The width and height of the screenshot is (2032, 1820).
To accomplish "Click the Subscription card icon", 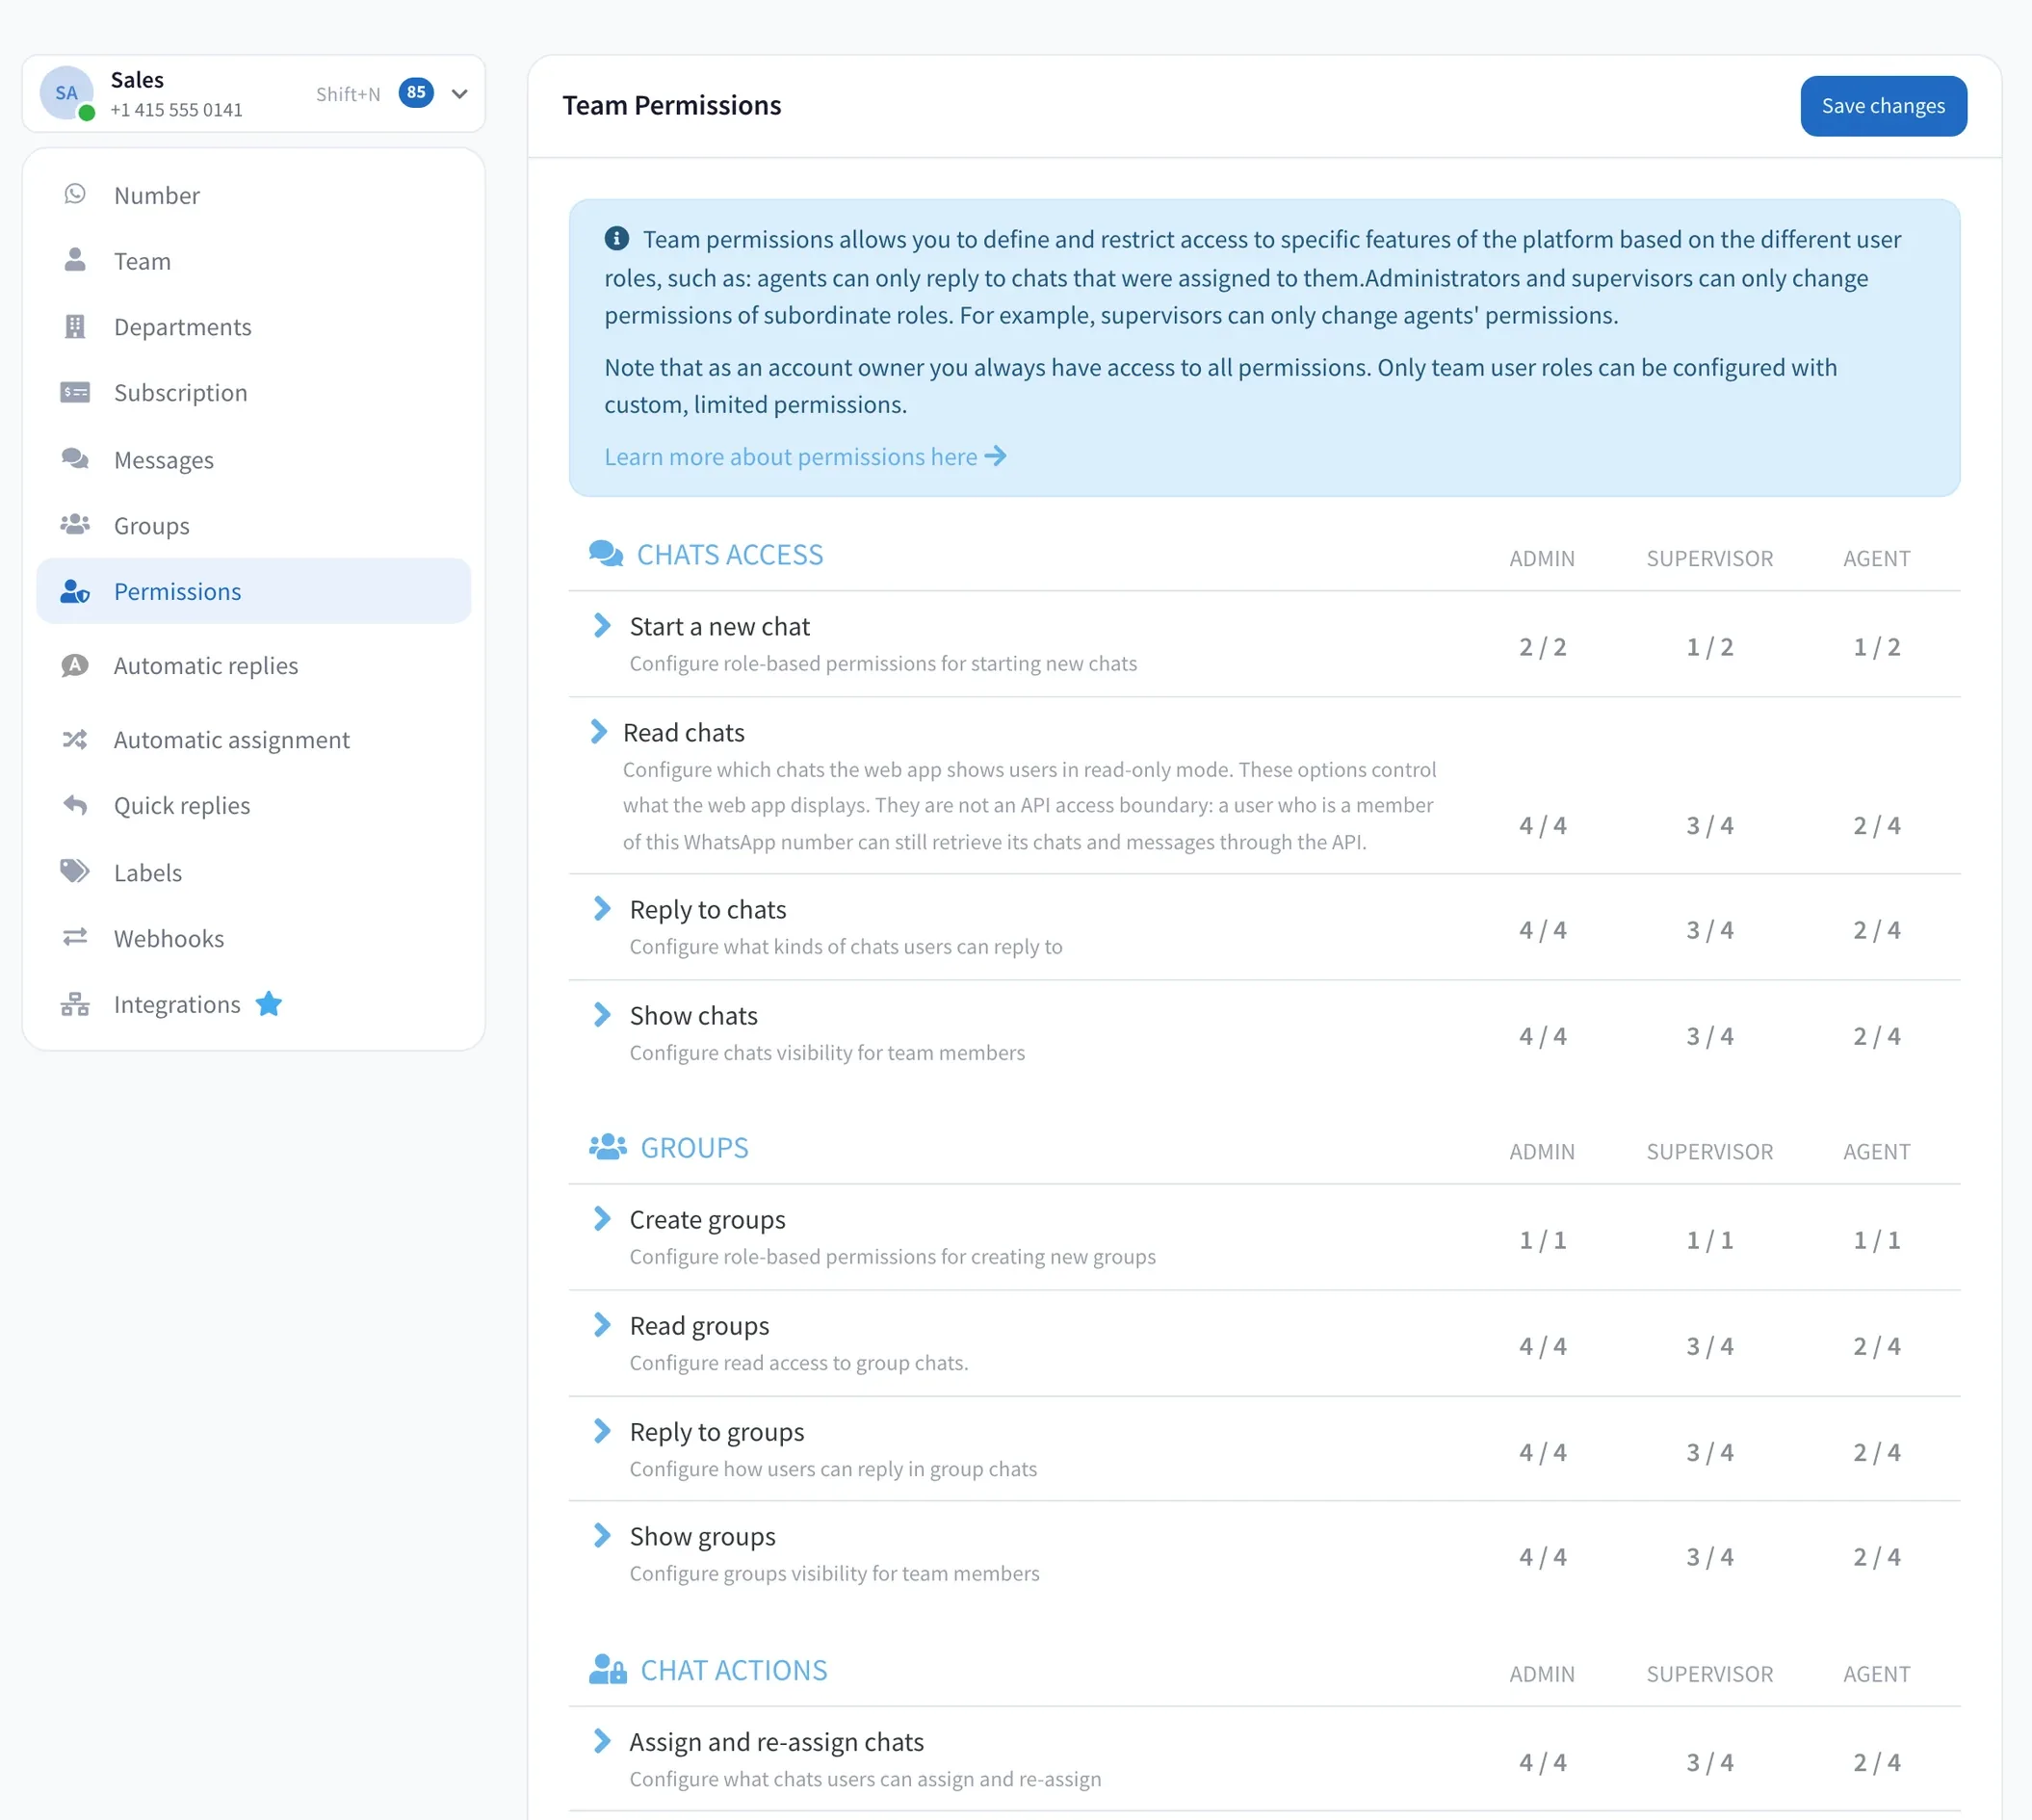I will click(75, 392).
